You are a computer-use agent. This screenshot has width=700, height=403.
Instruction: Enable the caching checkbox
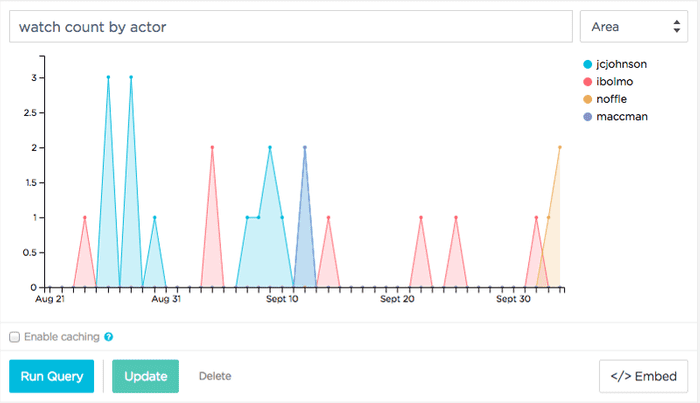click(x=15, y=337)
